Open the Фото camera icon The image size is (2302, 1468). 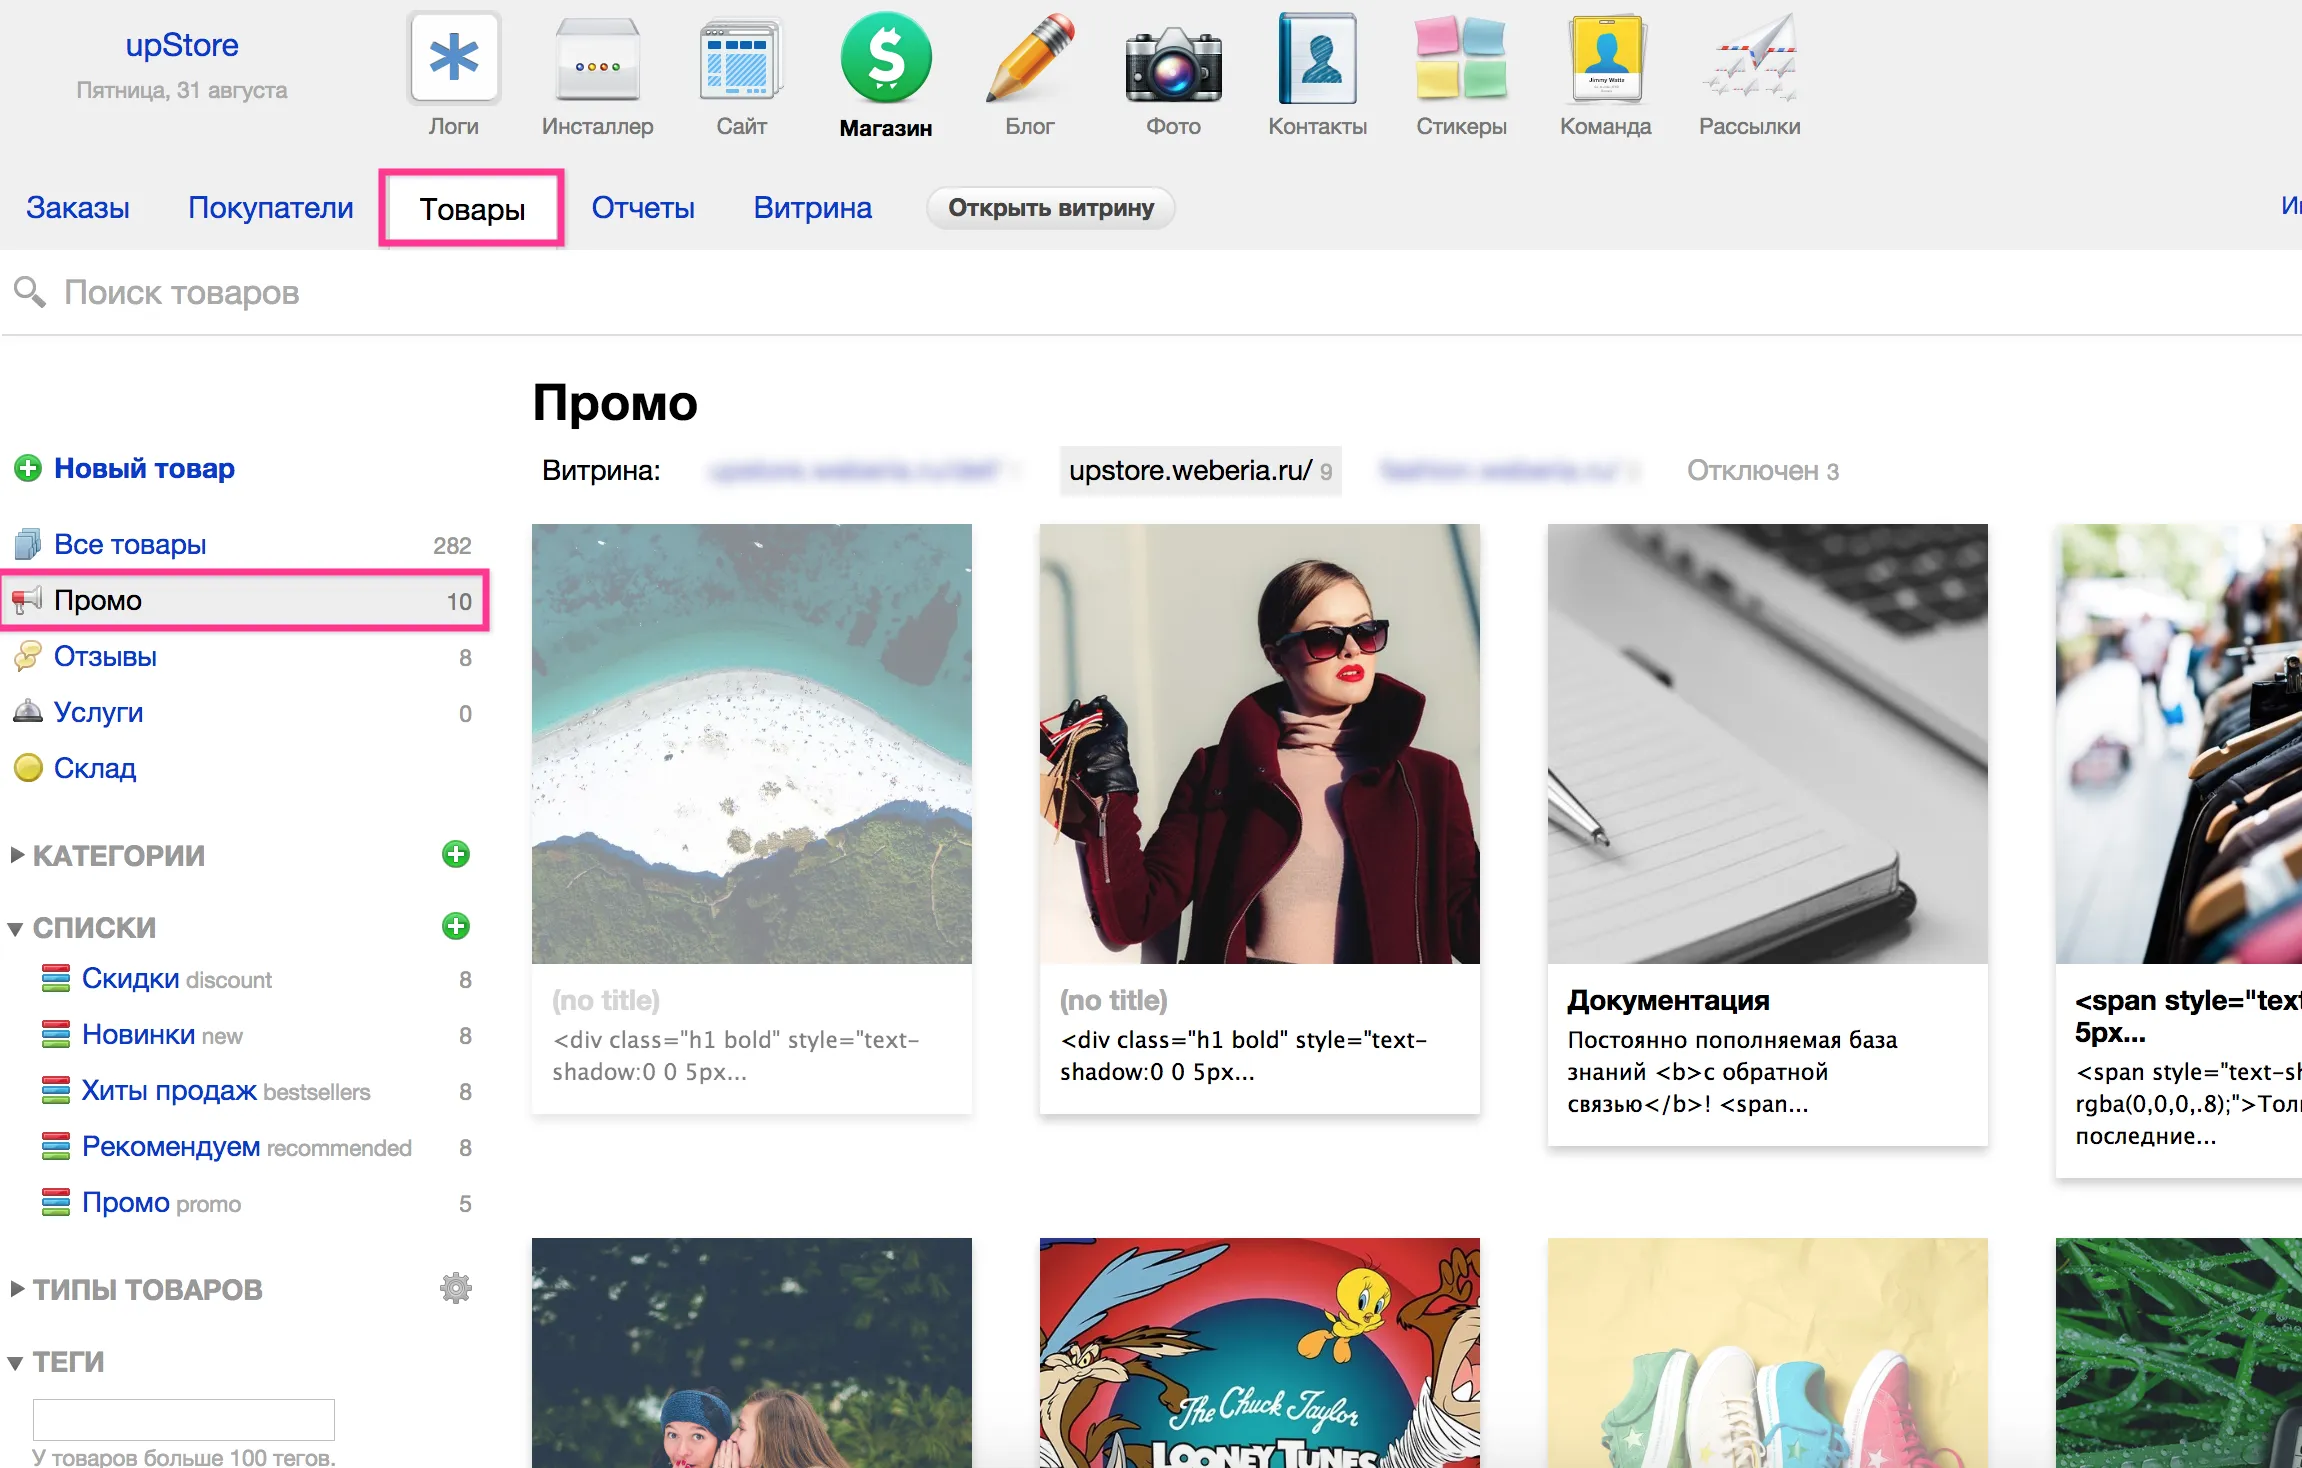(1173, 64)
